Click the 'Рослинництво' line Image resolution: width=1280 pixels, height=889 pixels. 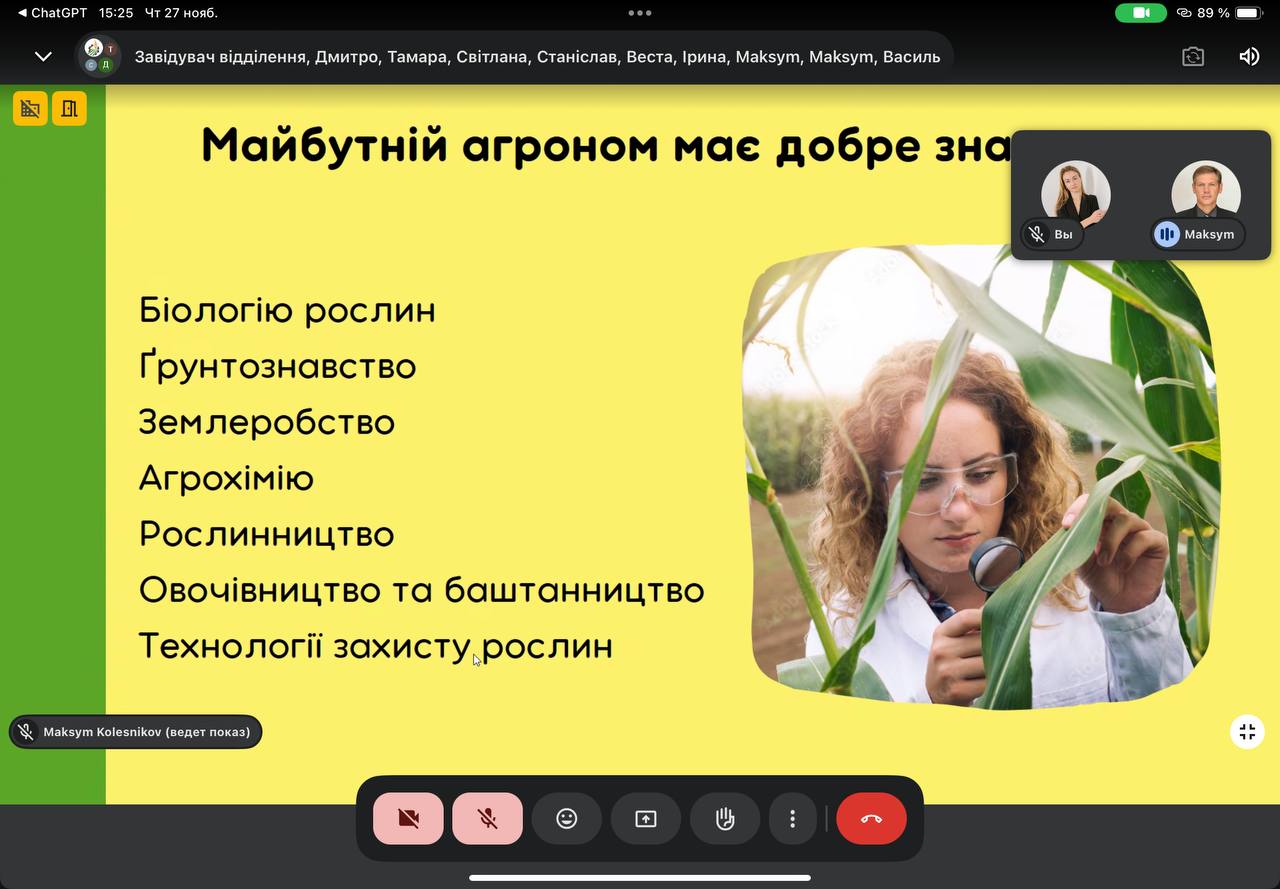click(x=266, y=534)
